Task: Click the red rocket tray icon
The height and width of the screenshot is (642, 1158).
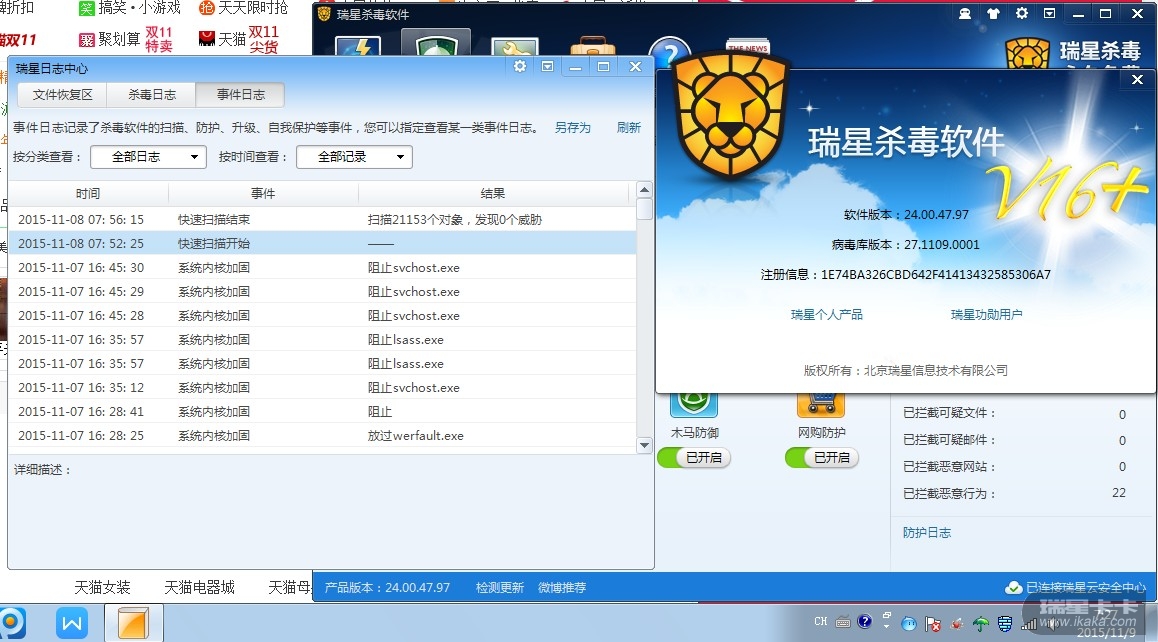Action: (956, 625)
